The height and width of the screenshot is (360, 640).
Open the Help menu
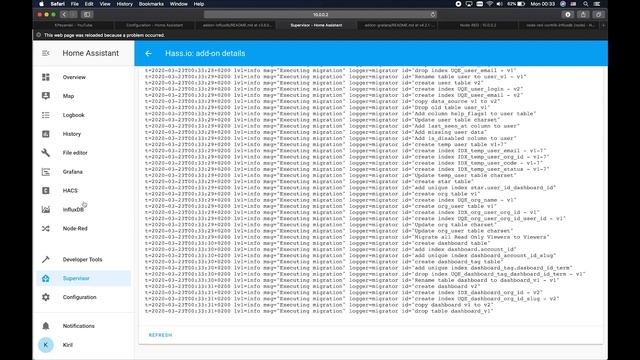[199, 4]
